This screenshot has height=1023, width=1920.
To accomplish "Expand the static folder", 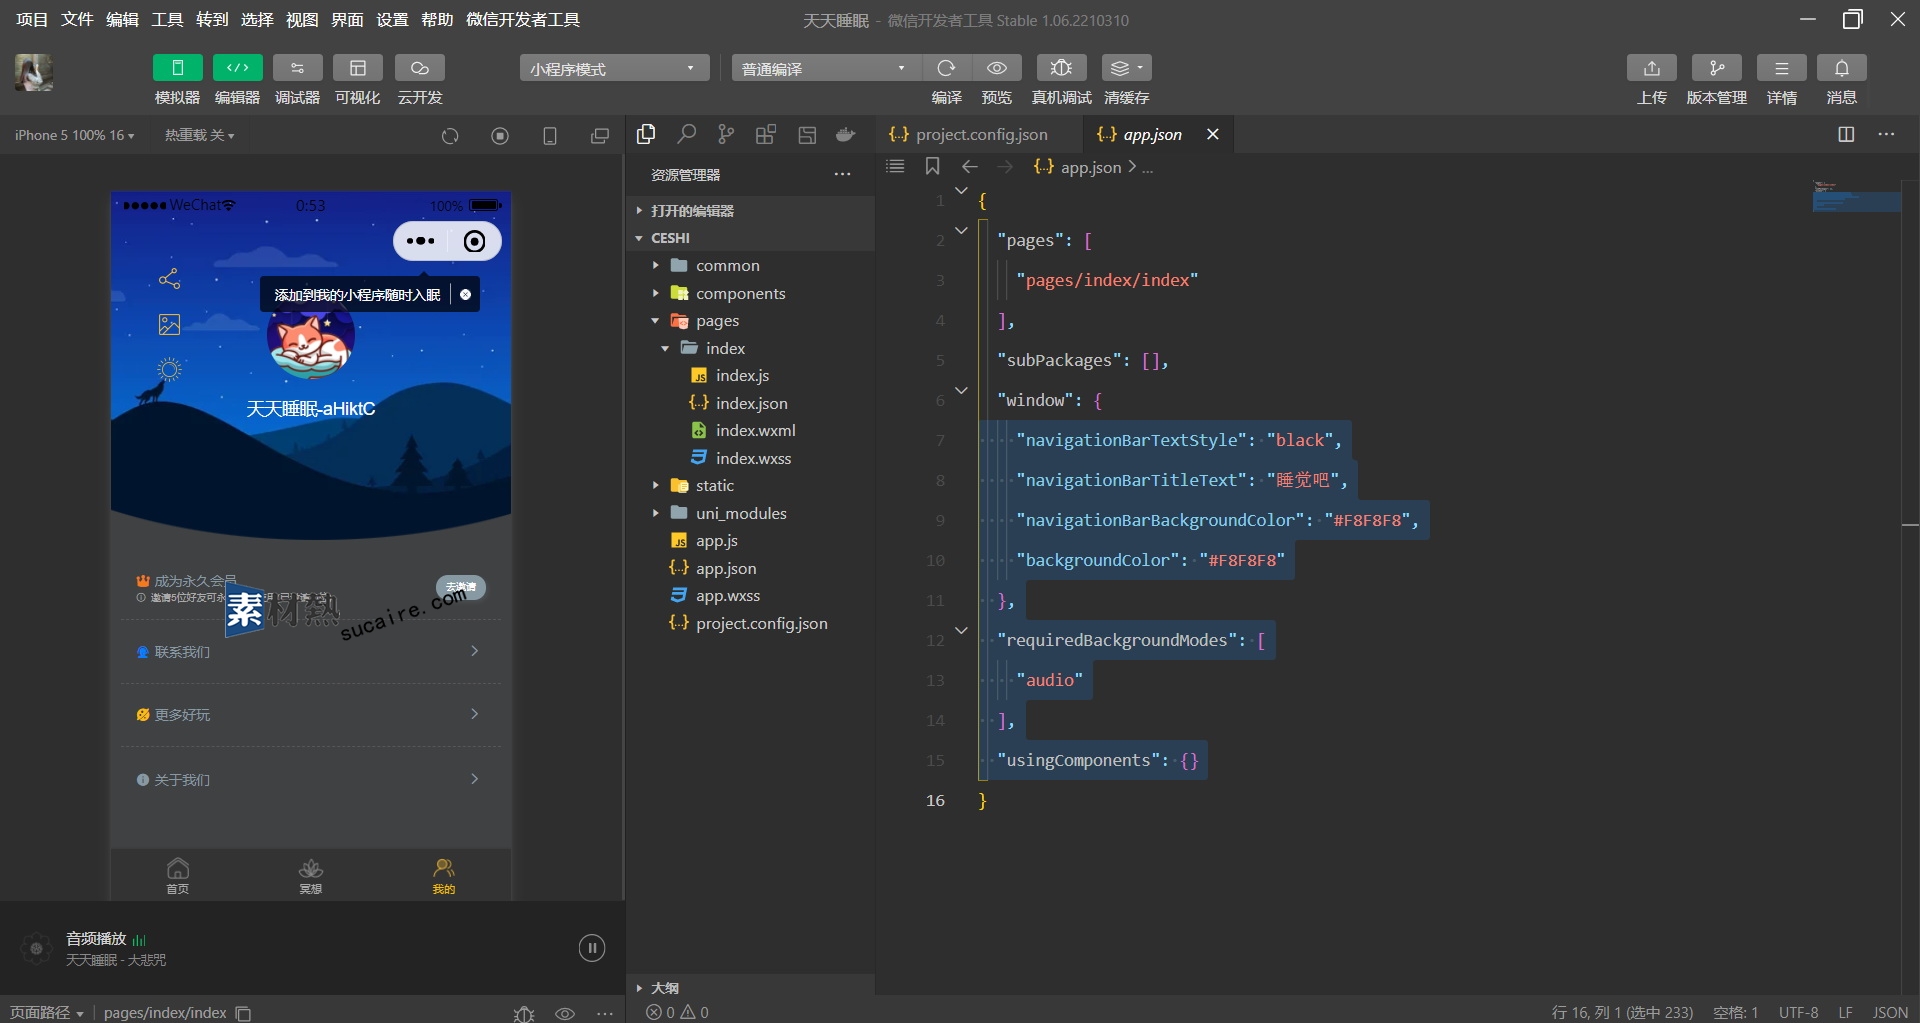I will click(x=750, y=485).
